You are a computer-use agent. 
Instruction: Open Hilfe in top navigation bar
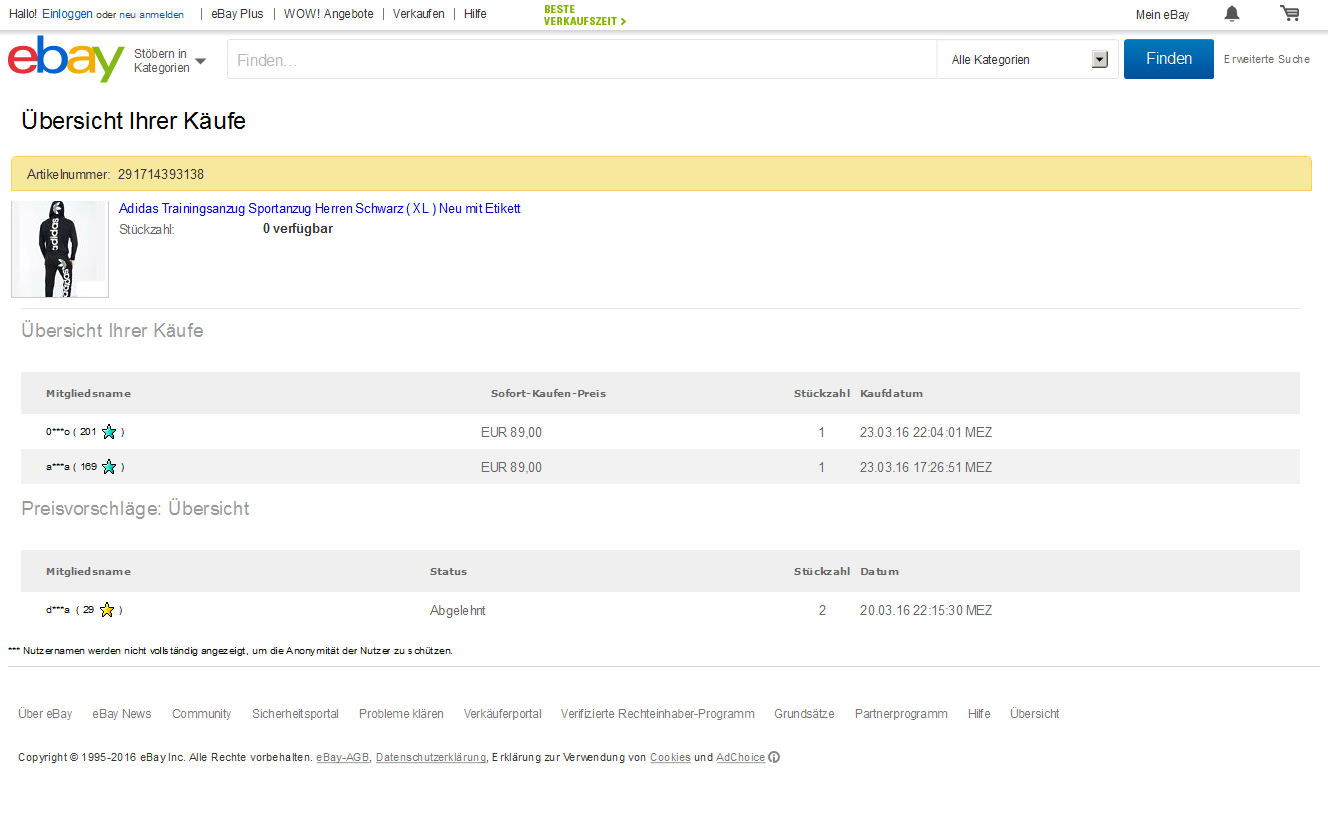tap(475, 14)
